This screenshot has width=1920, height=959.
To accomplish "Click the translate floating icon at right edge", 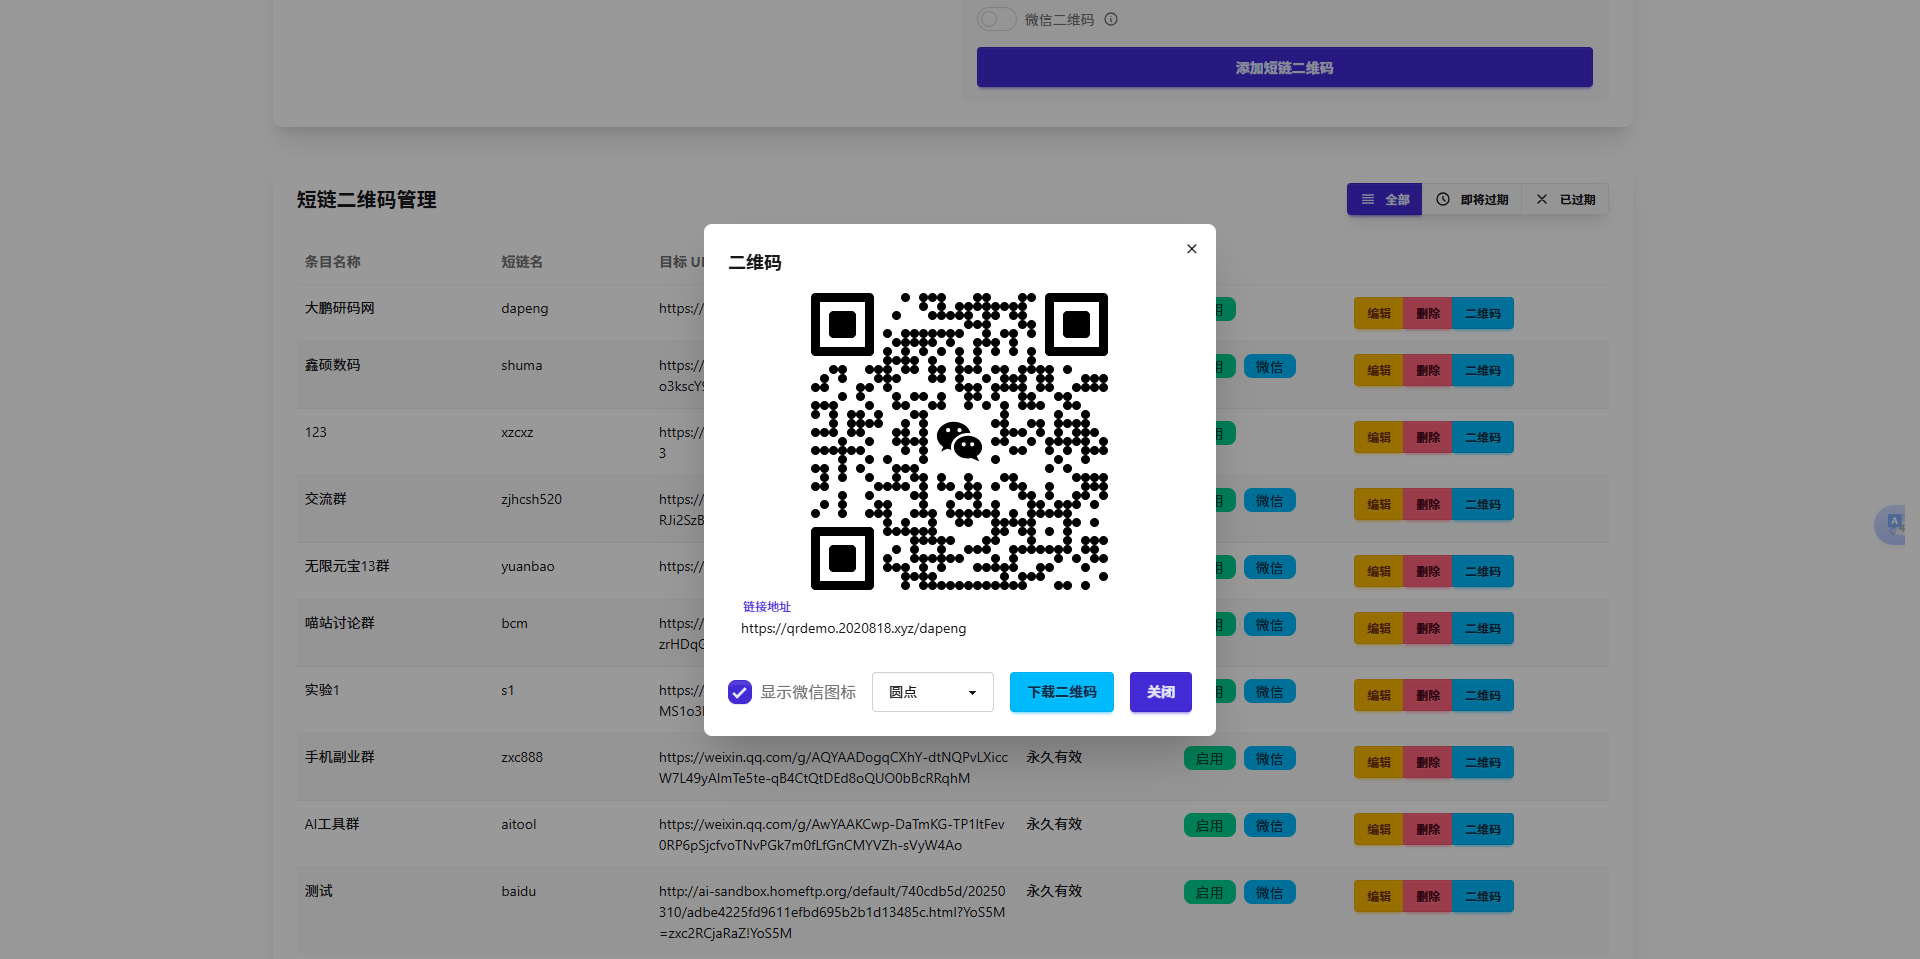I will click(1891, 524).
